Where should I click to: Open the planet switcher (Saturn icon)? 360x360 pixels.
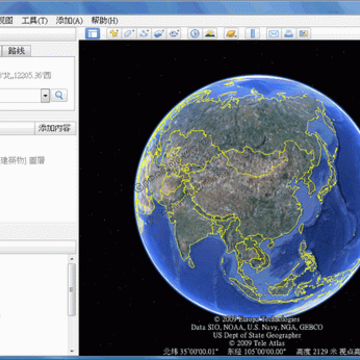(x=231, y=33)
